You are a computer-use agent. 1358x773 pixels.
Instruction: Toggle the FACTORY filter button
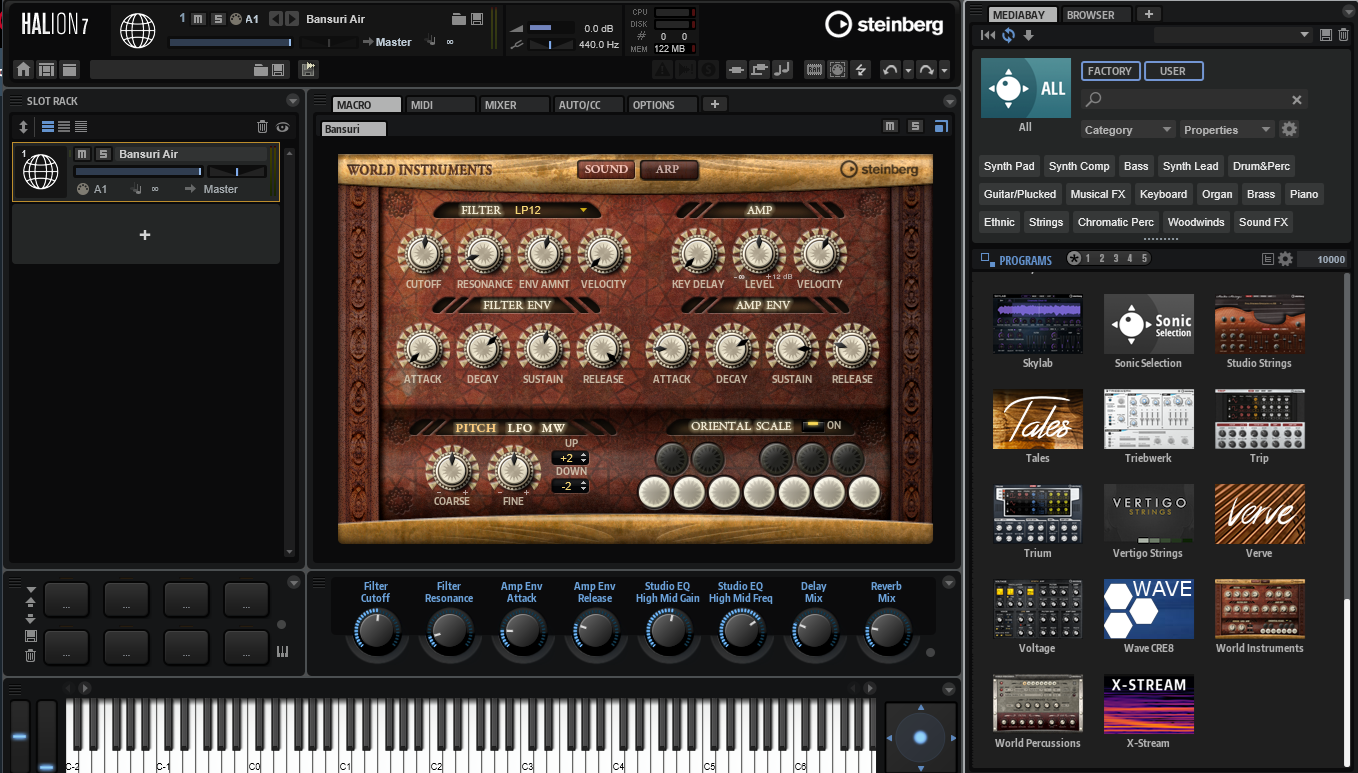click(1110, 71)
